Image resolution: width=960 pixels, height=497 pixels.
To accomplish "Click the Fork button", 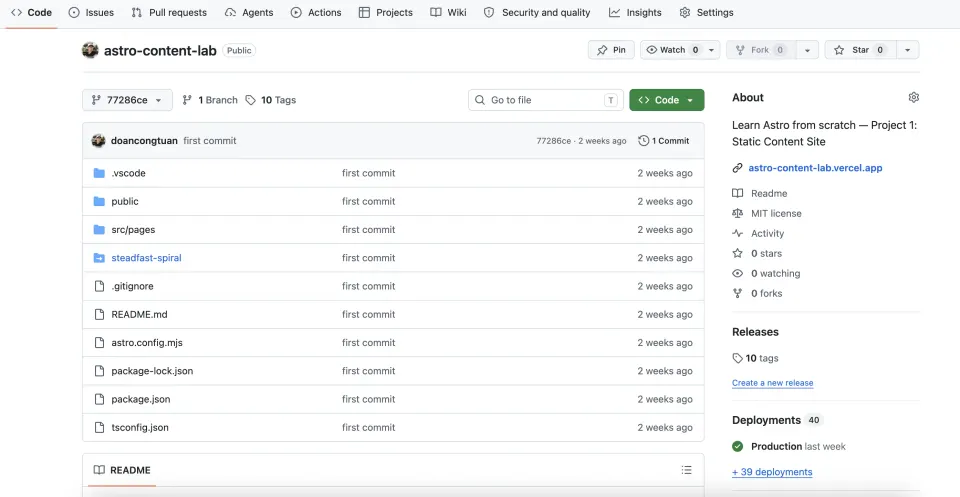I will (x=762, y=50).
